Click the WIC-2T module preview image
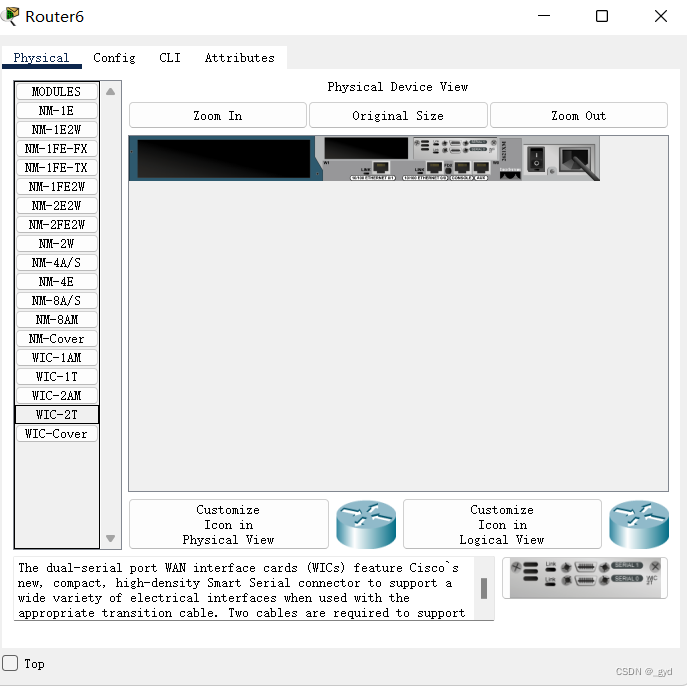This screenshot has width=687, height=686. (585, 578)
